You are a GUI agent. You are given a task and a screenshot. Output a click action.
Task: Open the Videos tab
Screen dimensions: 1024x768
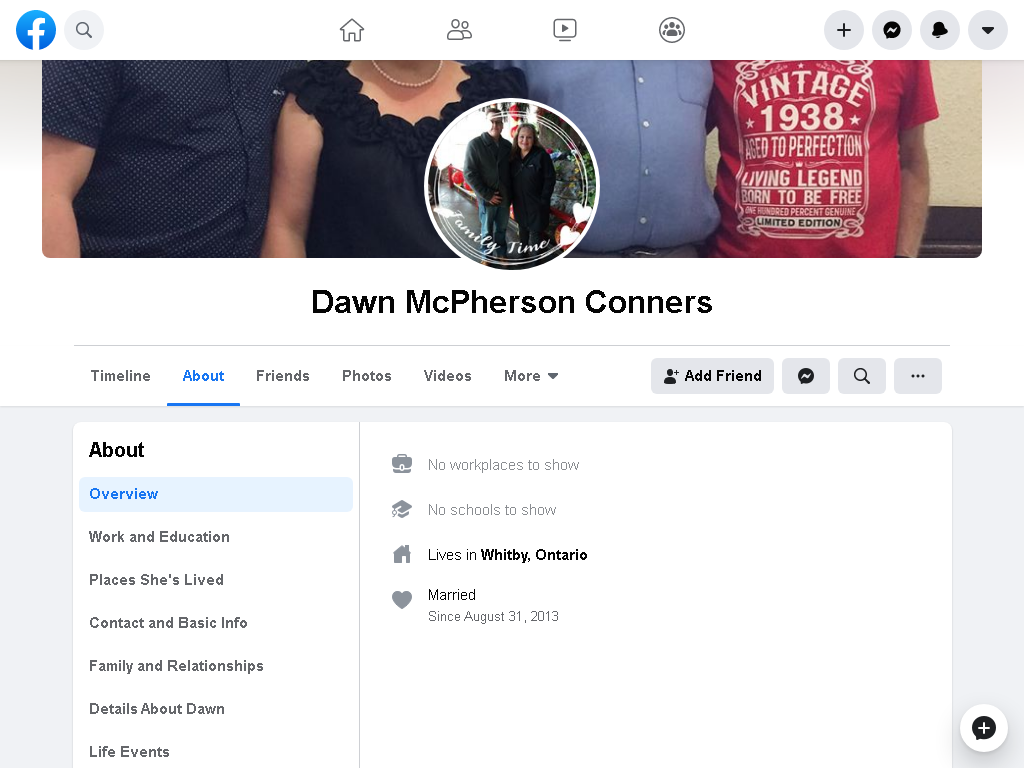tap(447, 376)
